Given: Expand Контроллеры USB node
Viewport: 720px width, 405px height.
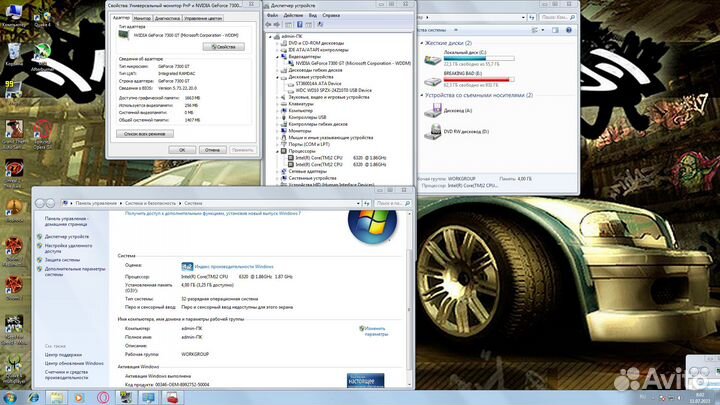Looking at the screenshot, I should click(x=278, y=117).
